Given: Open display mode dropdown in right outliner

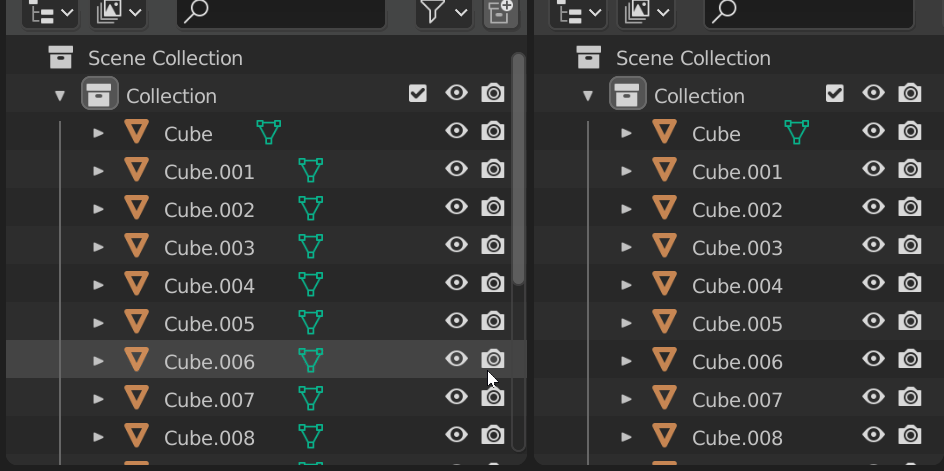Looking at the screenshot, I should tap(646, 12).
